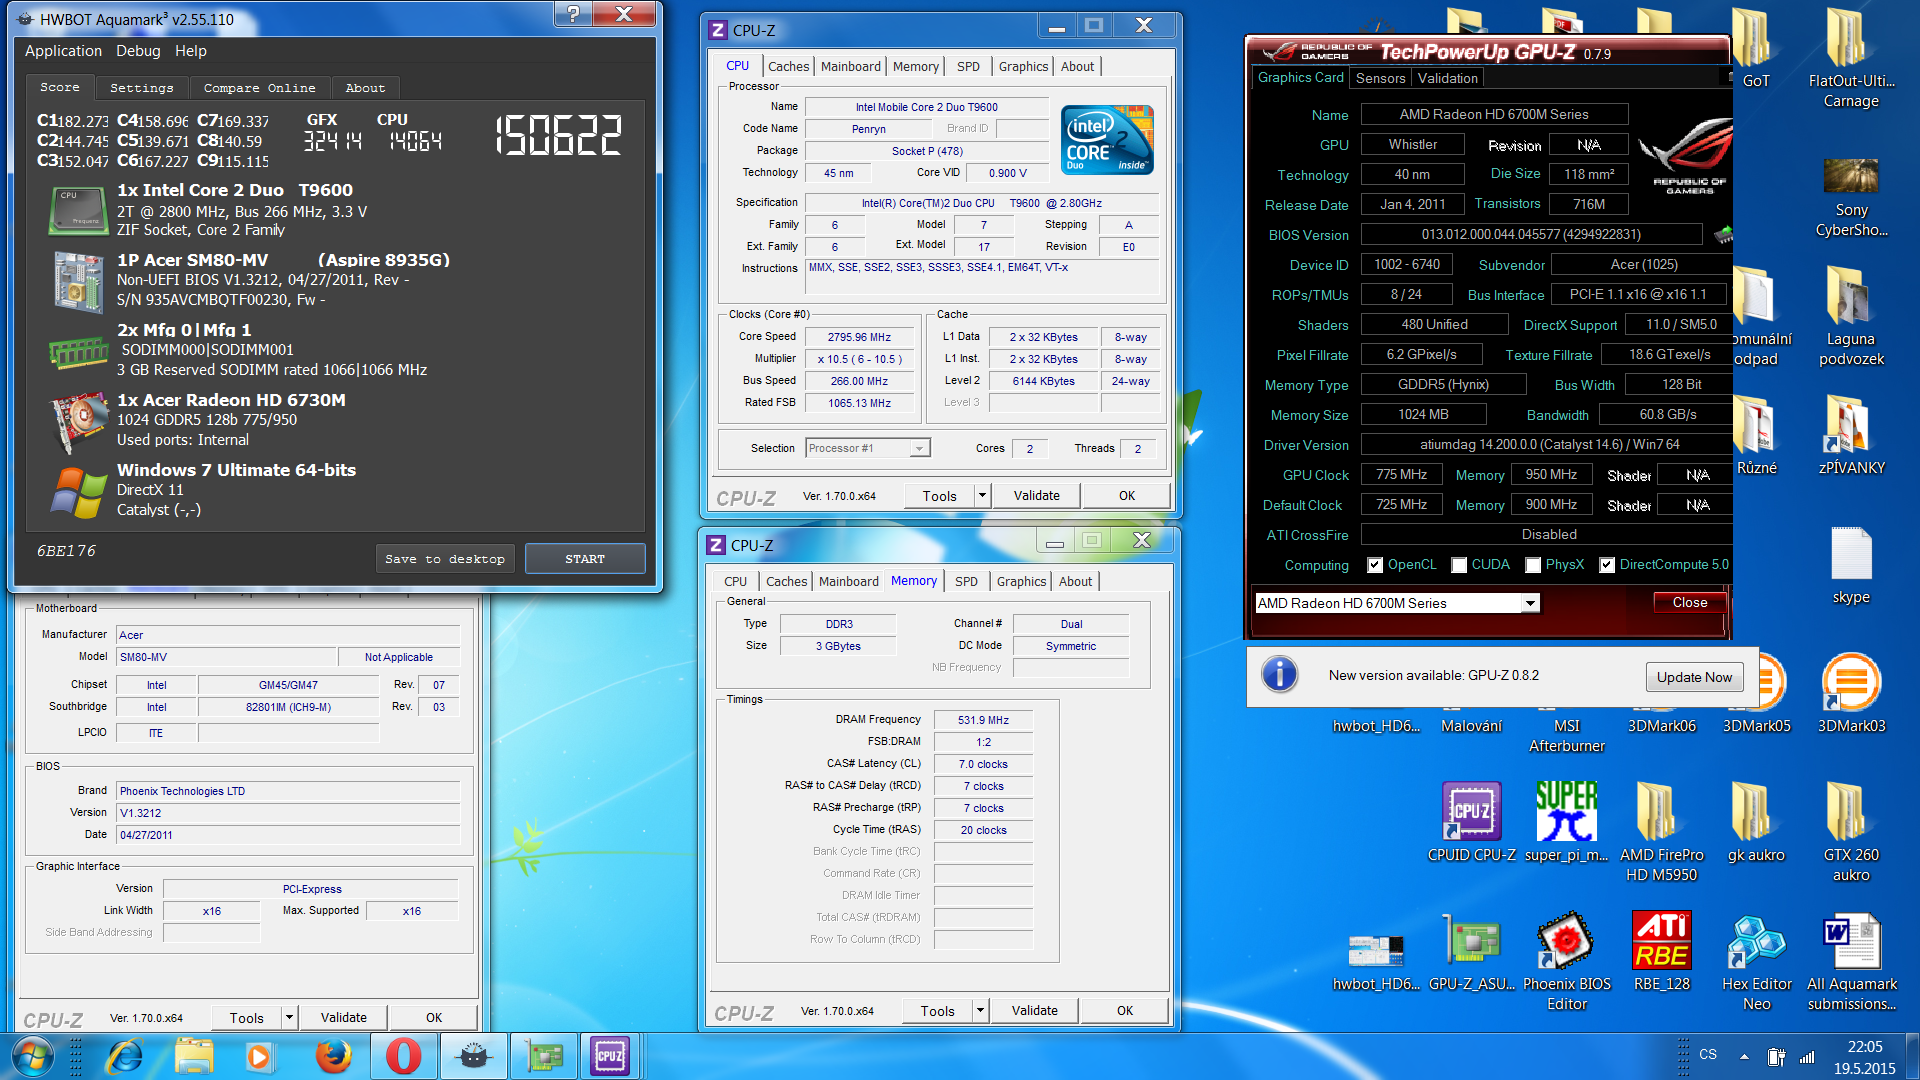Open the CPU-Z taskbar icon
The image size is (1920, 1080).
[x=609, y=1056]
